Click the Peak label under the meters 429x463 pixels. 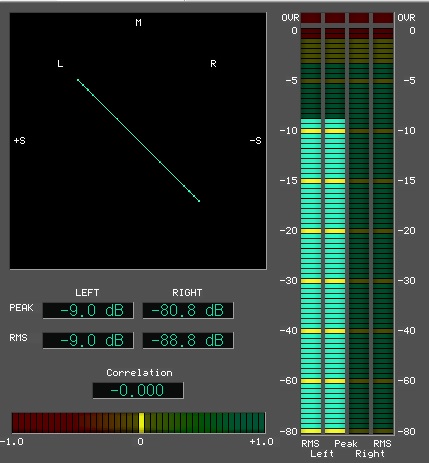[x=346, y=444]
